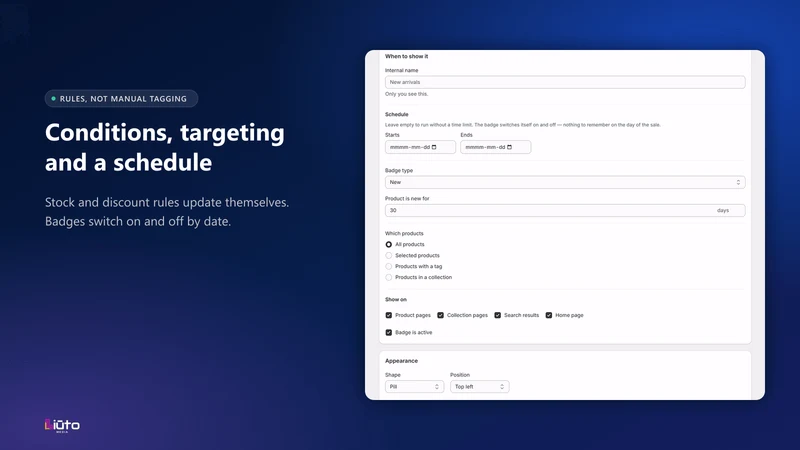Open the Shape dropdown set to Pill
Image resolution: width=800 pixels, height=450 pixels.
click(414, 387)
